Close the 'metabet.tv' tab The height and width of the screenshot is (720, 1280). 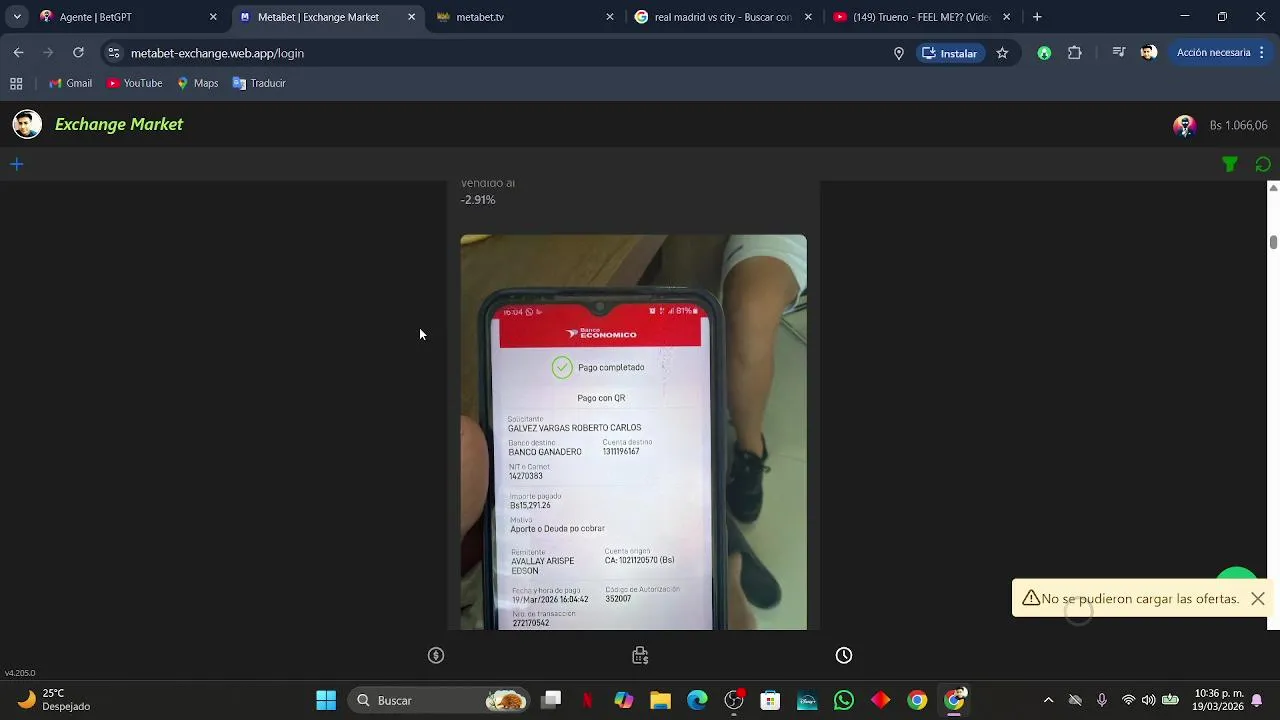[x=610, y=17]
